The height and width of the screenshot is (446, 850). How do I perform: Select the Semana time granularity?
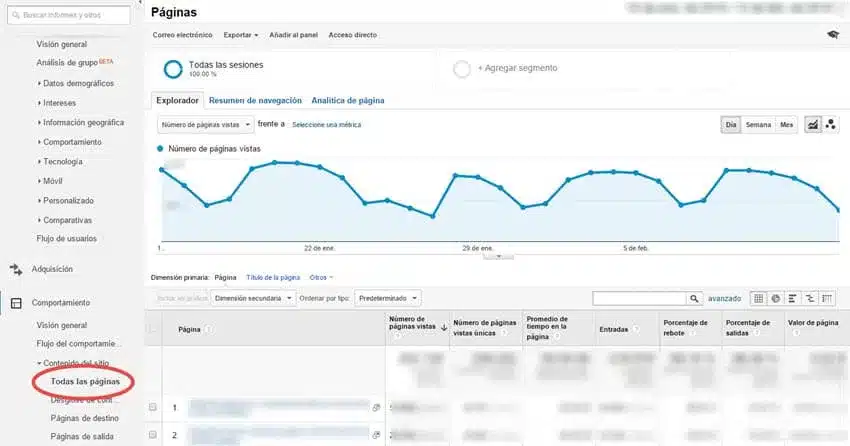758,125
